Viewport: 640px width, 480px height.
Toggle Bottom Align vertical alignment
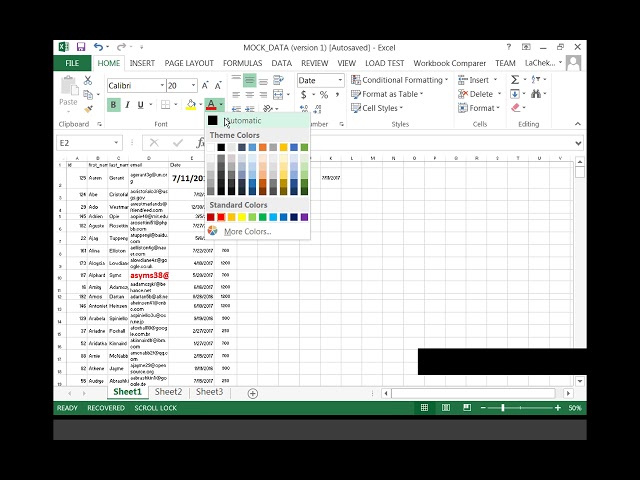263,80
